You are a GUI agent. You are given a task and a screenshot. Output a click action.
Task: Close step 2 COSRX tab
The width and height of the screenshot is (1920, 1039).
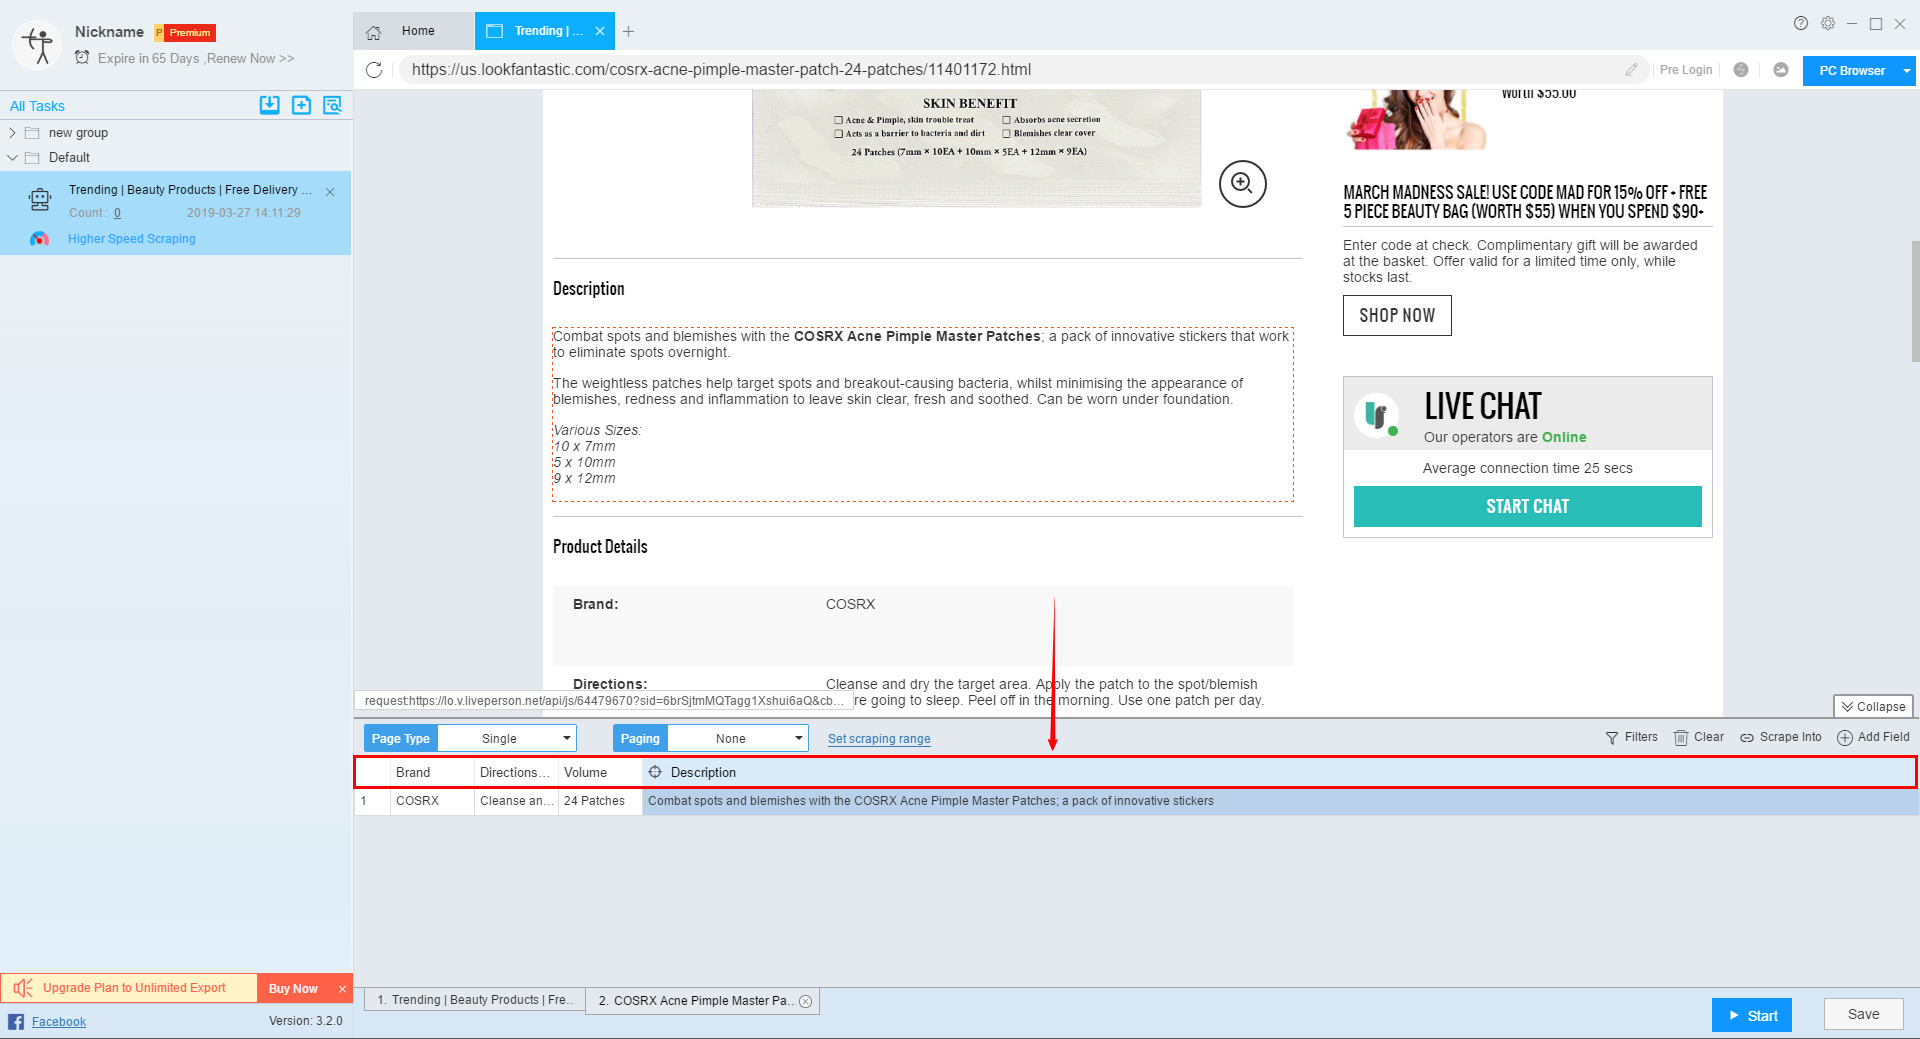[806, 1001]
